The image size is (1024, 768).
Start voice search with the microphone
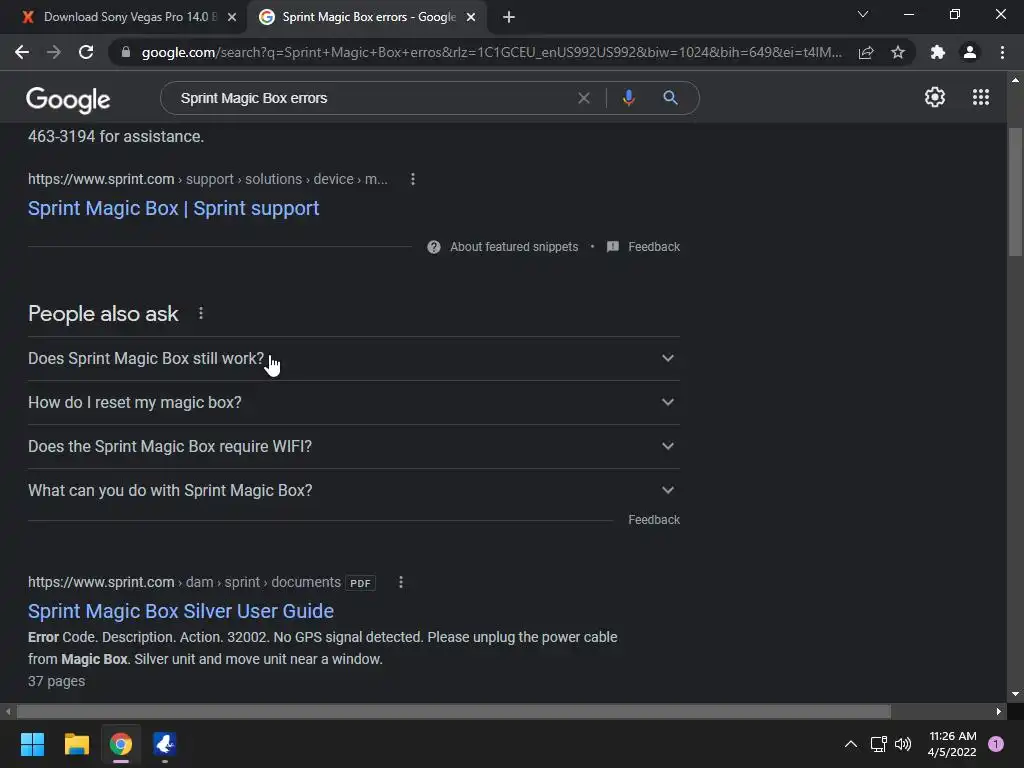(628, 98)
